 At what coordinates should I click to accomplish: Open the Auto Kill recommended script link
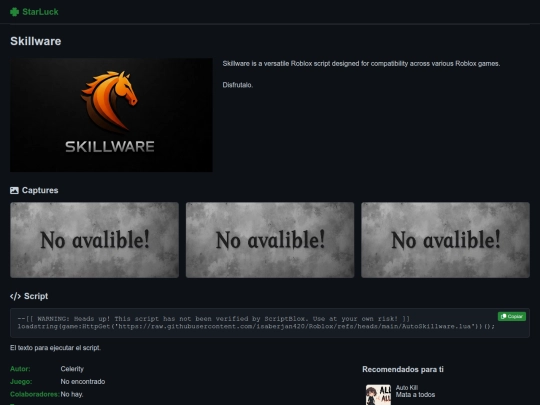pos(407,388)
